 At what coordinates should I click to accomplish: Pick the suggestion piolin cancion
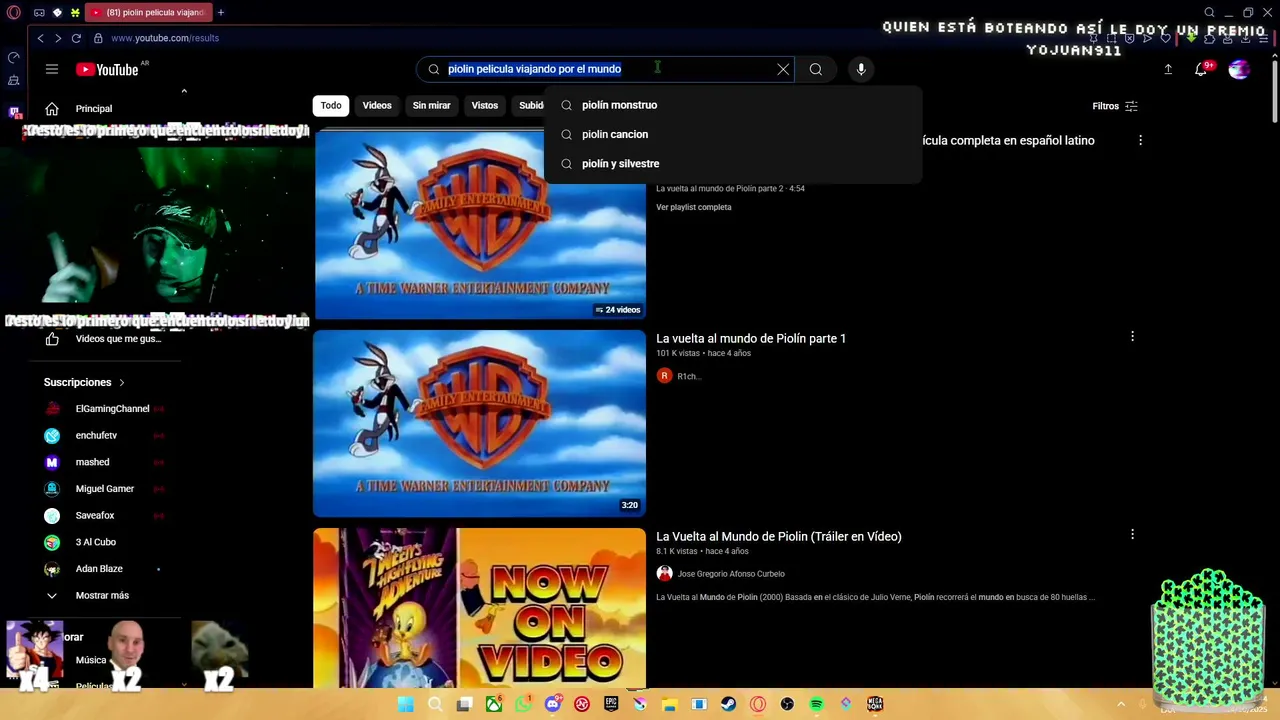pos(732,134)
